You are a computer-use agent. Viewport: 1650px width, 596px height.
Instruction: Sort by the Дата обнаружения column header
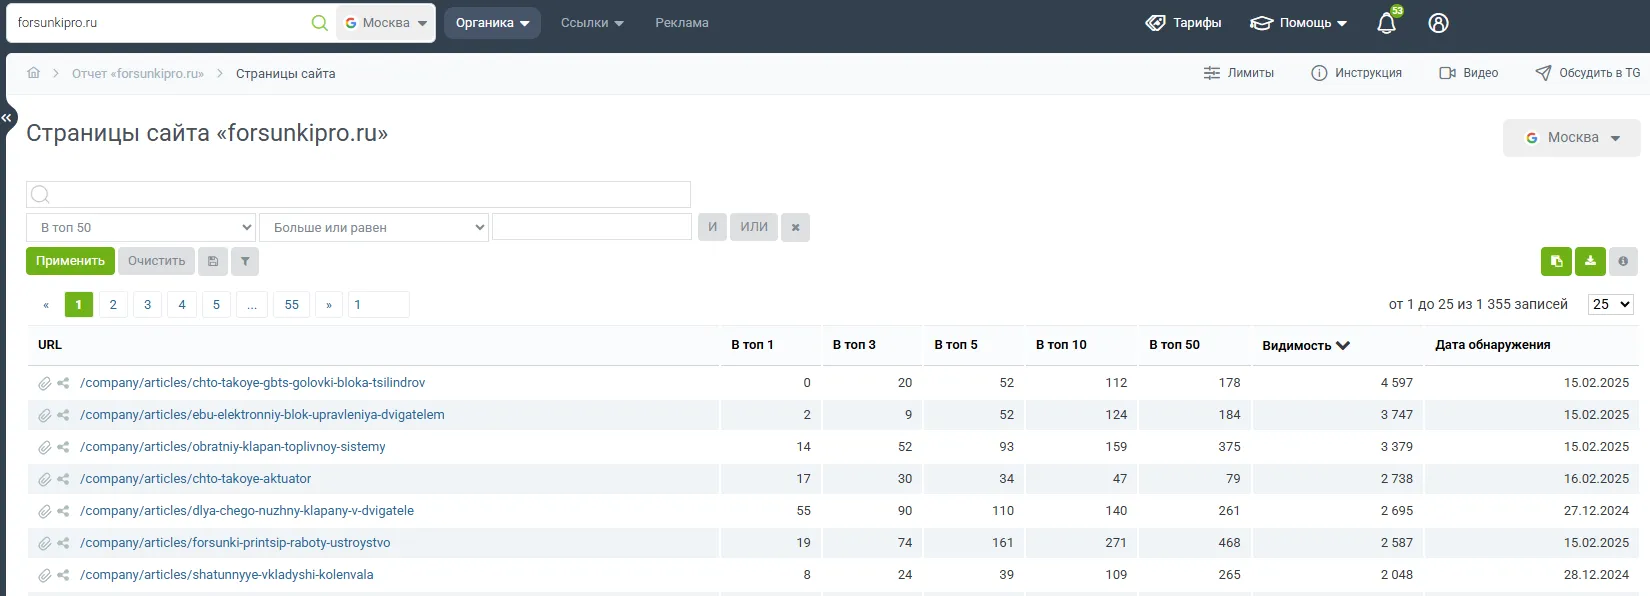[x=1493, y=345]
